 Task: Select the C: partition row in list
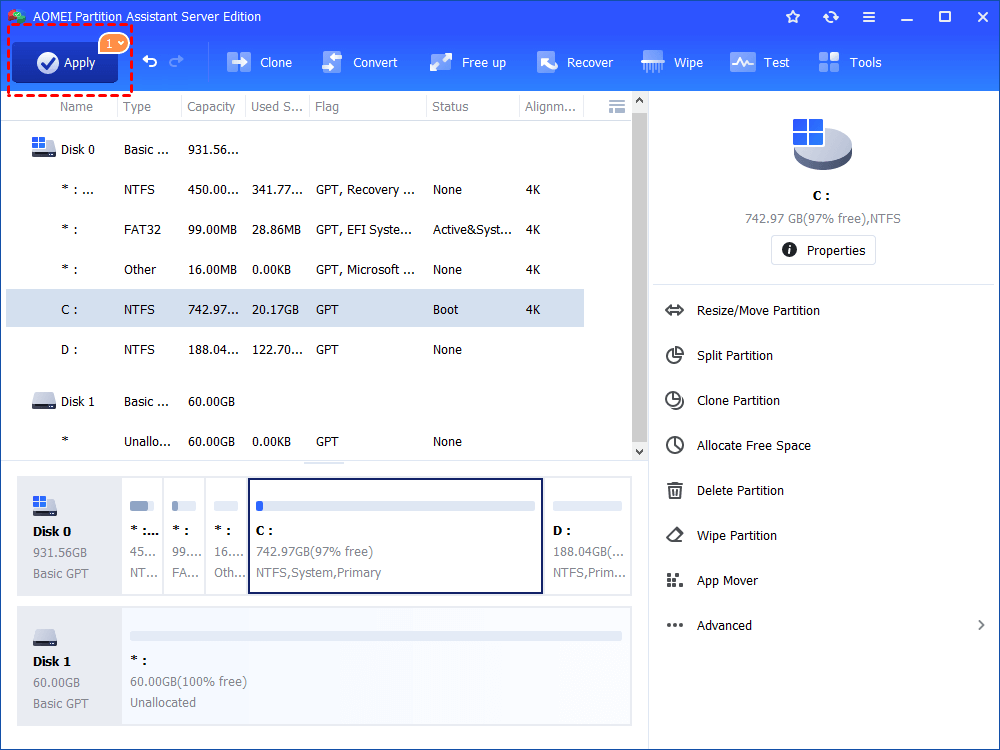click(x=295, y=309)
